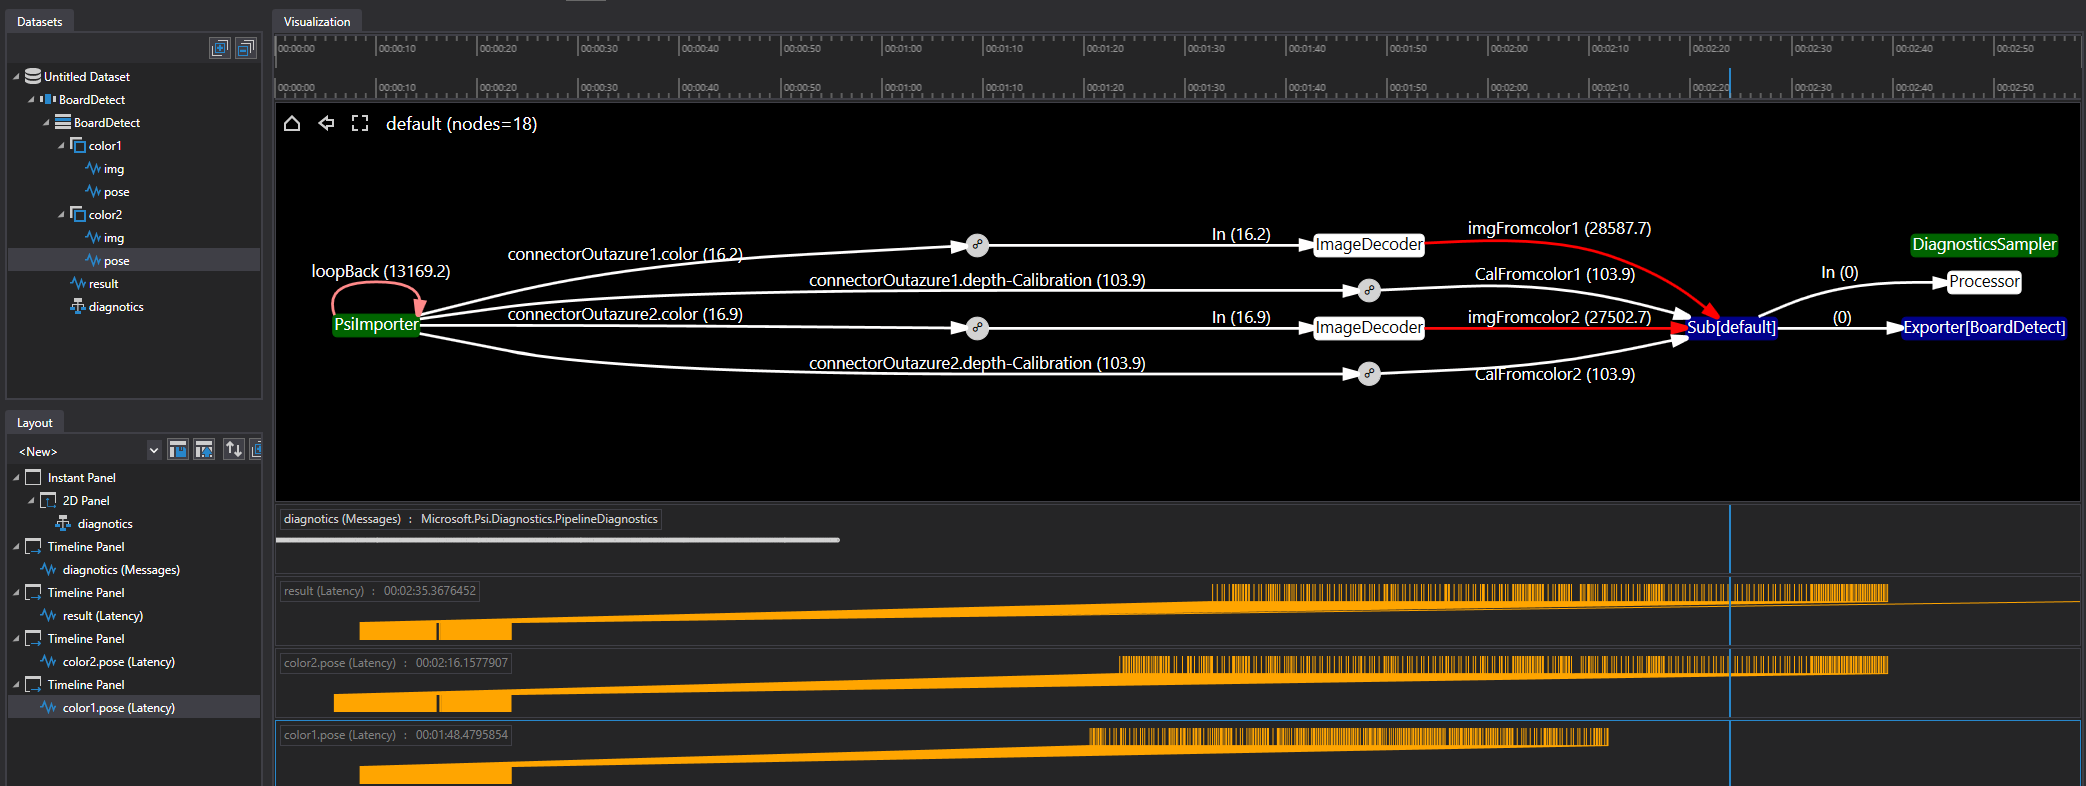The height and width of the screenshot is (786, 2086).
Task: Click the Sub[default] node in the graph
Action: coord(1732,328)
